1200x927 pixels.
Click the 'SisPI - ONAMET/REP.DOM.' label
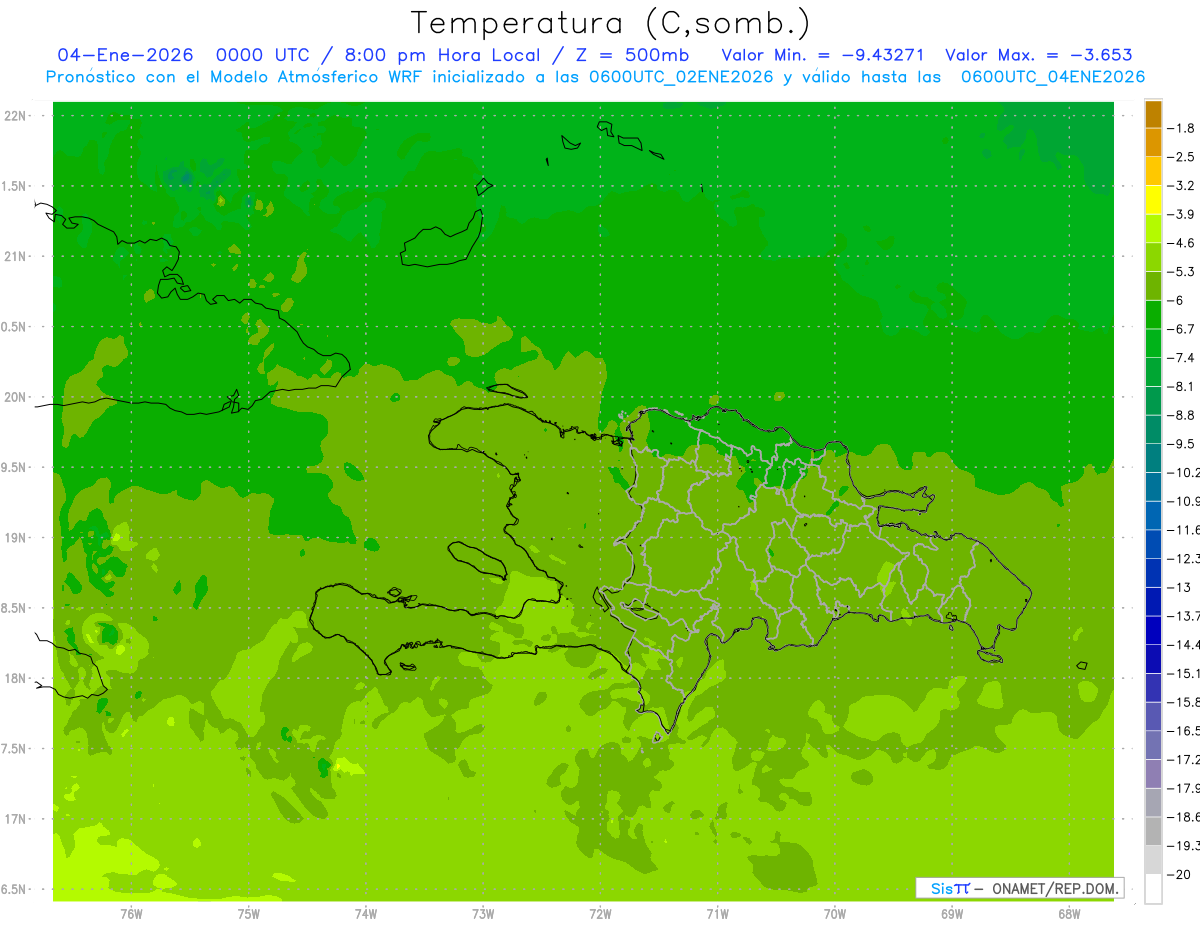pyautogui.click(x=1022, y=888)
